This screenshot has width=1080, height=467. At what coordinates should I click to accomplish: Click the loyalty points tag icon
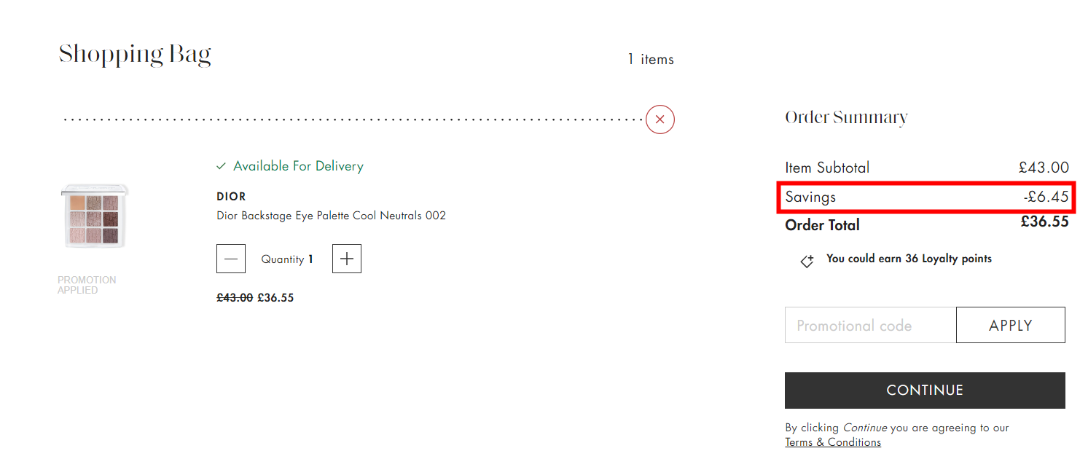coord(807,260)
